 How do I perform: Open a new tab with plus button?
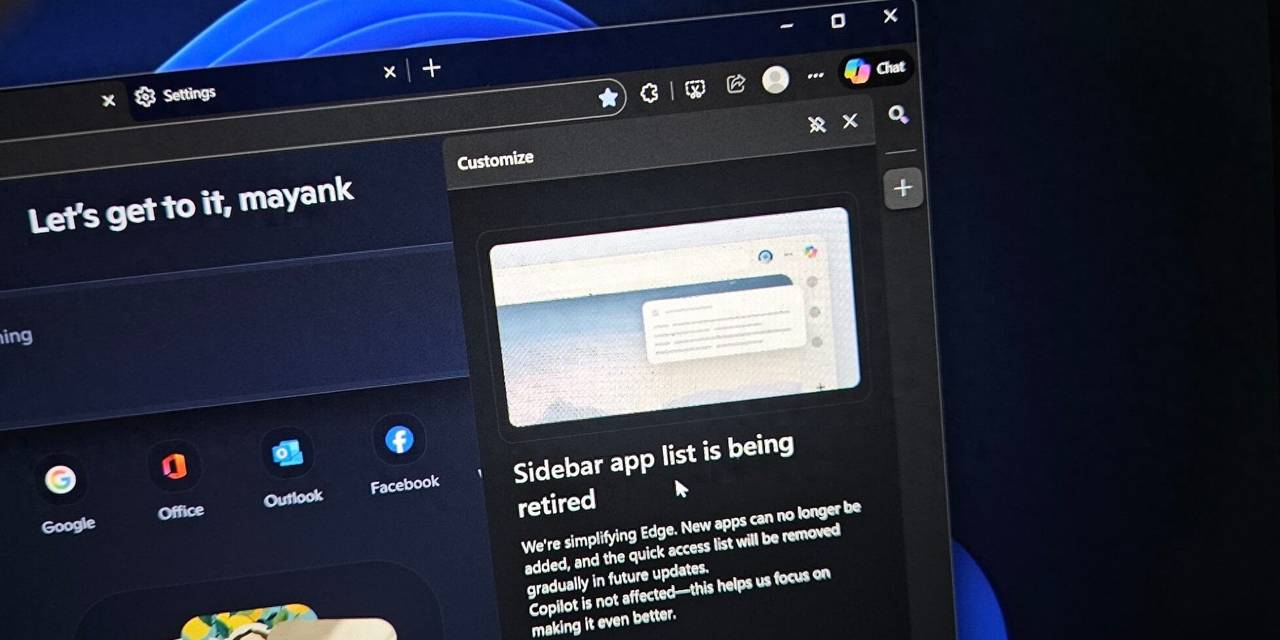click(431, 68)
